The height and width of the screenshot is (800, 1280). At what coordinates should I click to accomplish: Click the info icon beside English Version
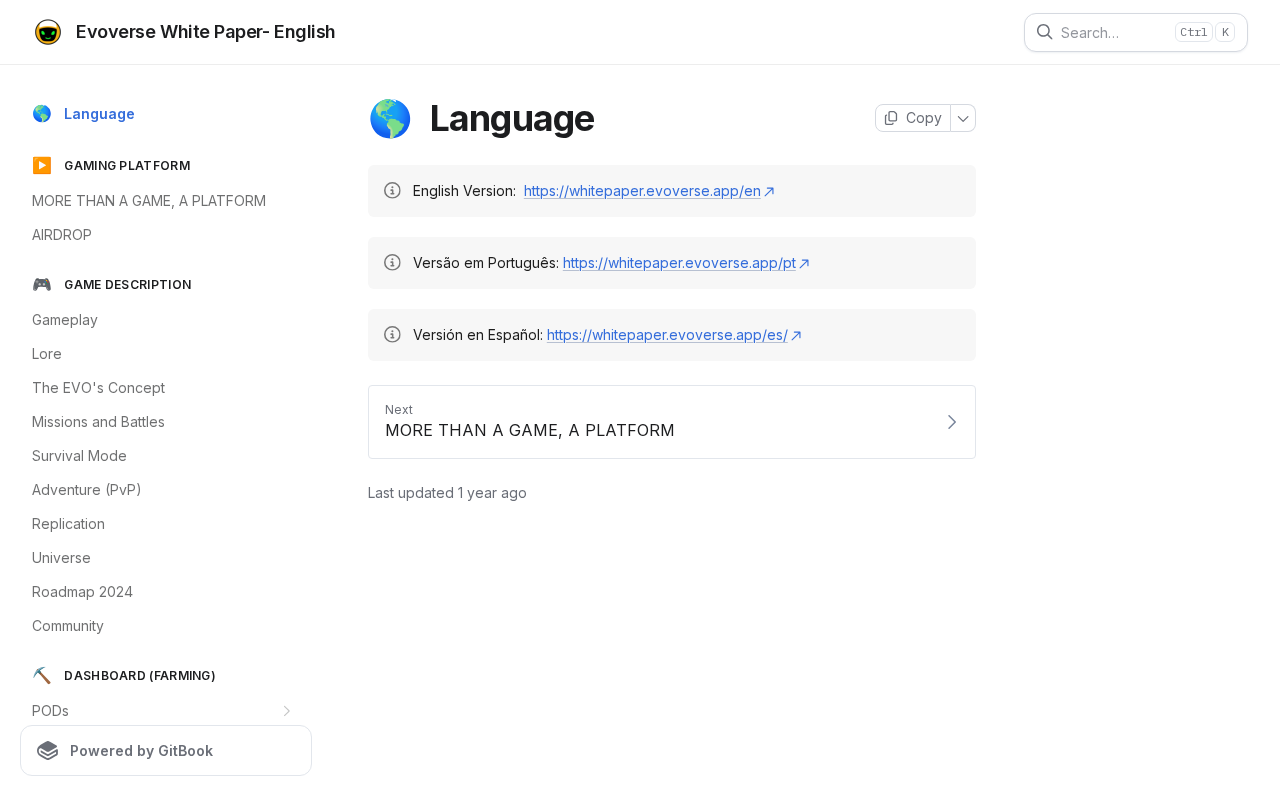click(x=392, y=190)
